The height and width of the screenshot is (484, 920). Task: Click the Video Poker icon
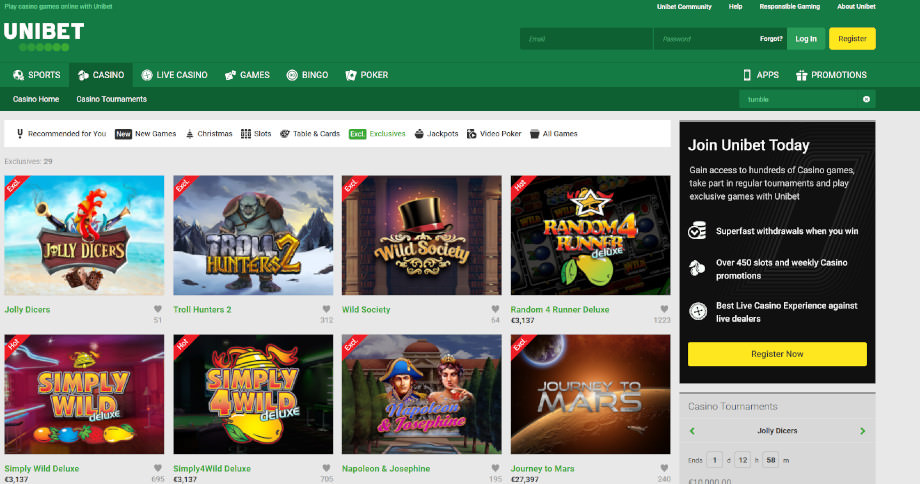pyautogui.click(x=471, y=134)
